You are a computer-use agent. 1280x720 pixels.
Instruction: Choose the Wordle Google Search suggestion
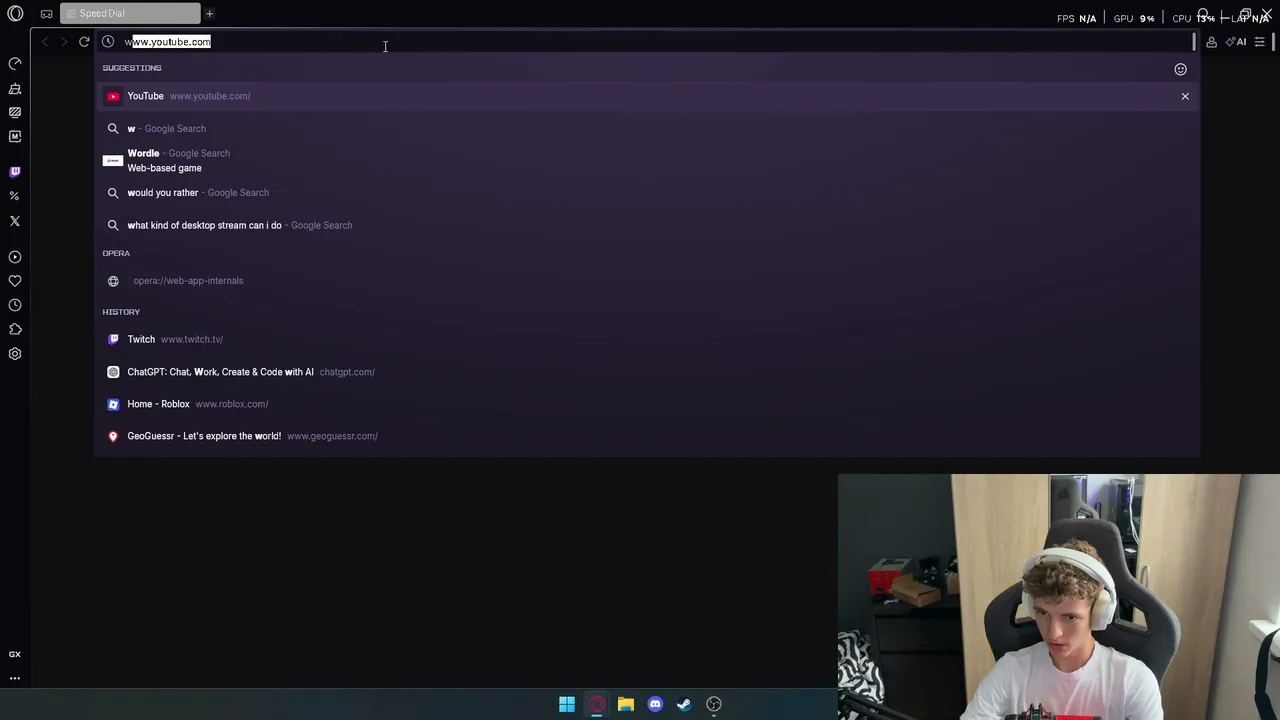647,161
